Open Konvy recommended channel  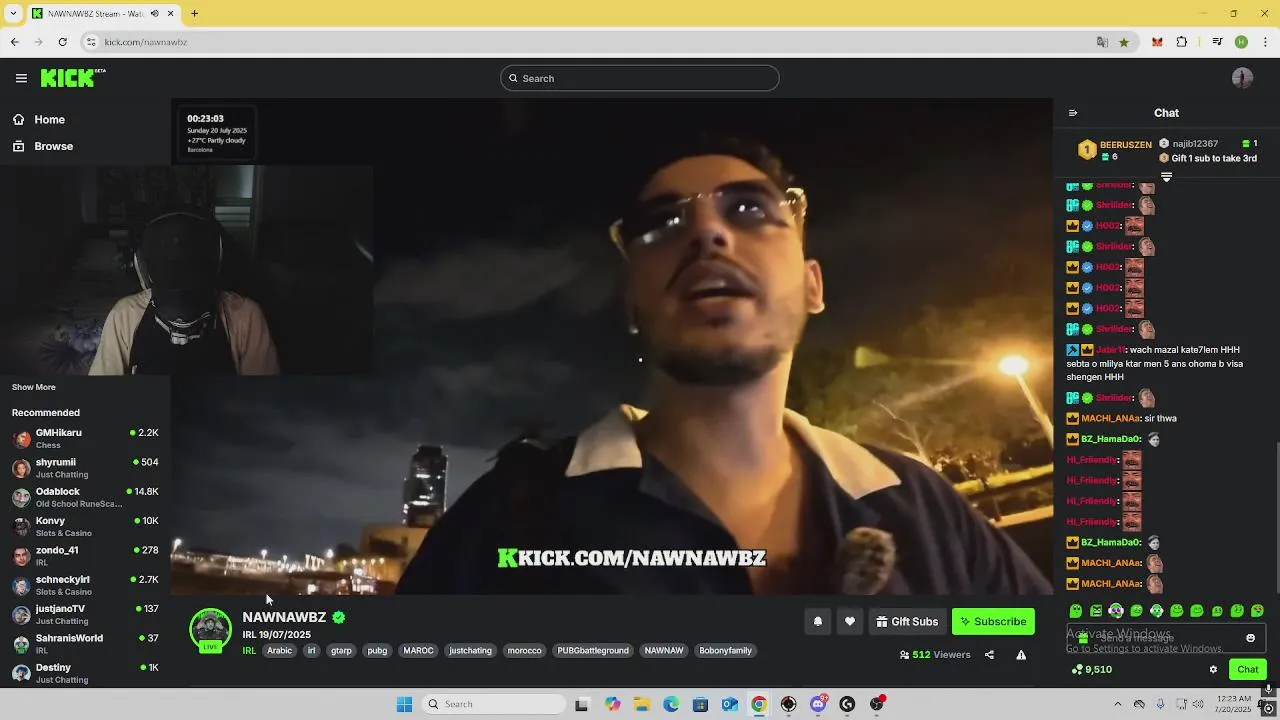(85, 526)
